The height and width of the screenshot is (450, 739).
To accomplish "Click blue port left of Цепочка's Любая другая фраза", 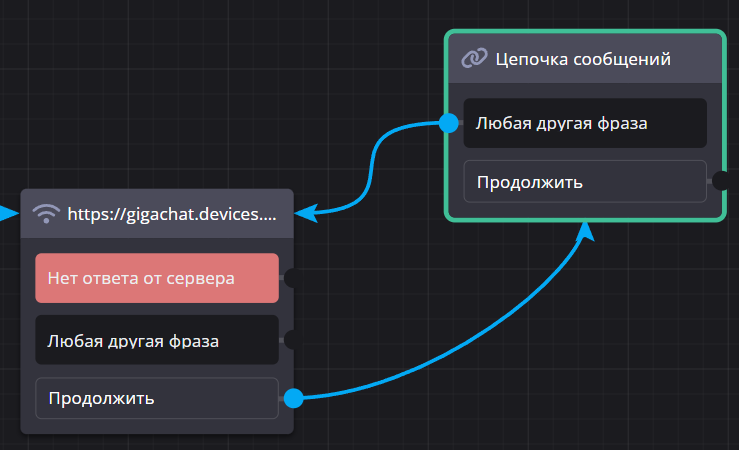I will pyautogui.click(x=449, y=123).
